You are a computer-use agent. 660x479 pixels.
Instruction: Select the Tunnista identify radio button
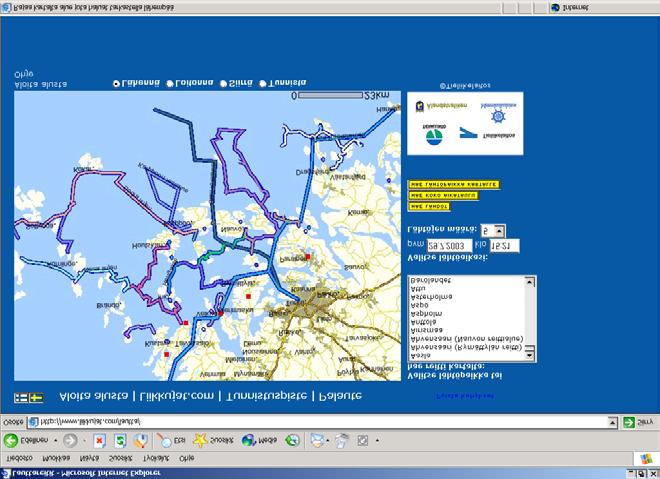coord(263,84)
